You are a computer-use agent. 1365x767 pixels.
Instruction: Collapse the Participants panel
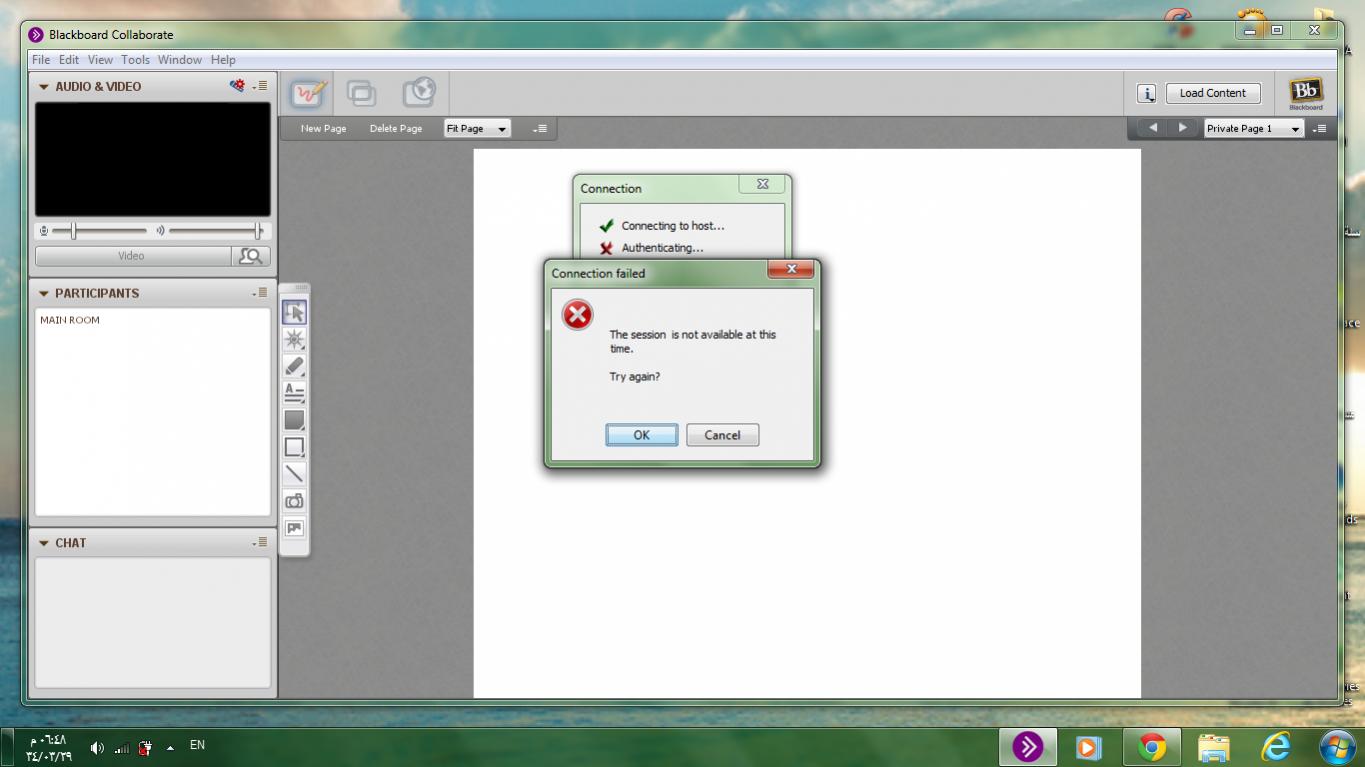tap(44, 294)
